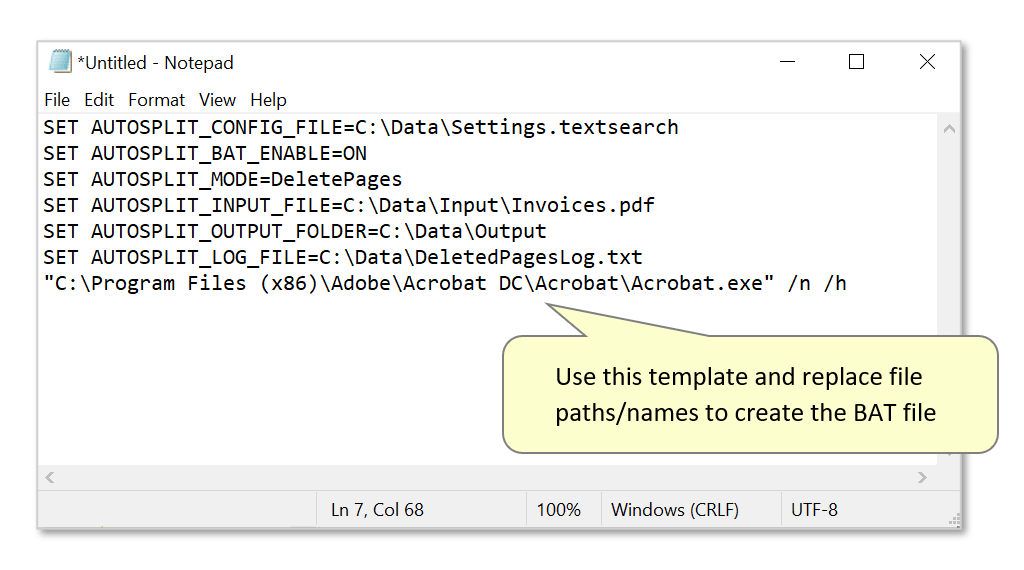Image resolution: width=1024 pixels, height=570 pixels.
Task: Click the vertical scrollbar up arrow
Action: tap(949, 129)
